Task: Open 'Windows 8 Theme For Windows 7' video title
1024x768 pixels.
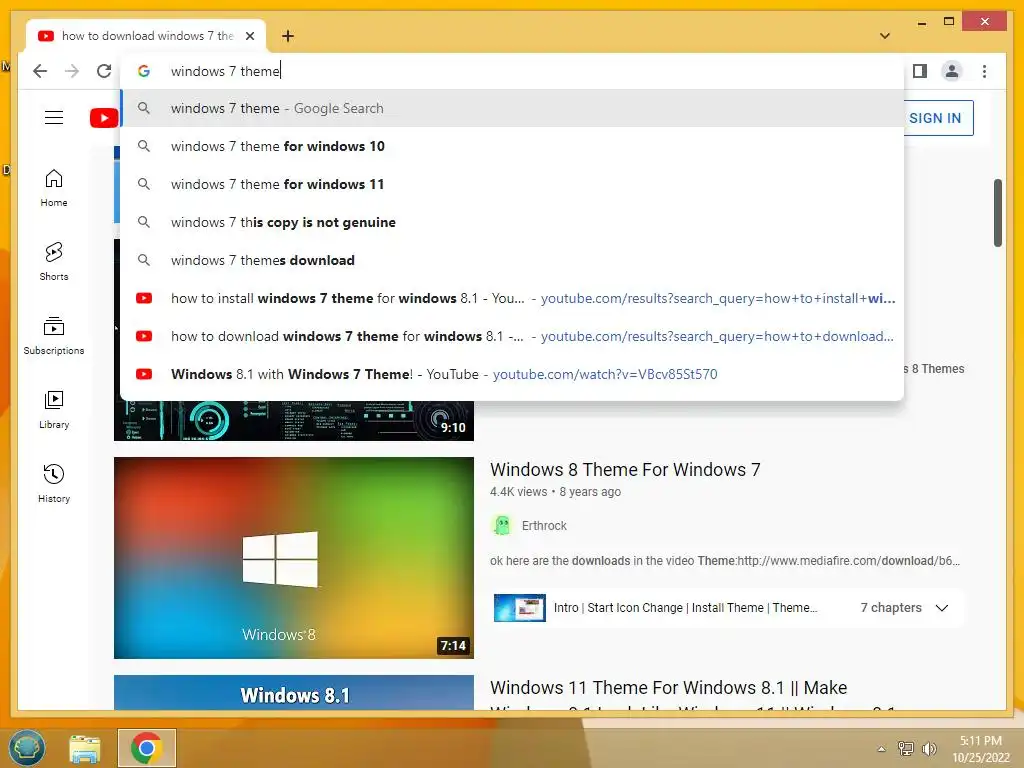Action: [x=625, y=470]
